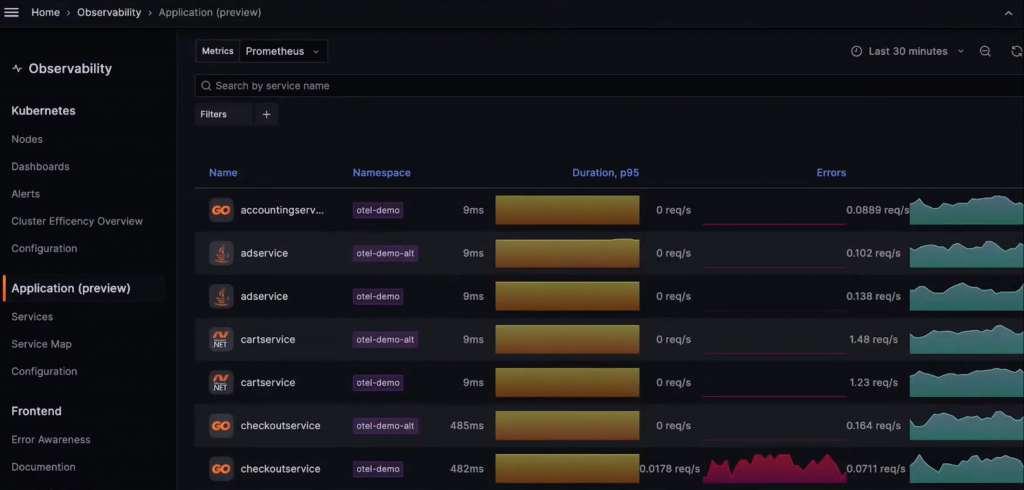Sort the table by the Name column header
Screen dimensions: 1024x490
(x=223, y=173)
